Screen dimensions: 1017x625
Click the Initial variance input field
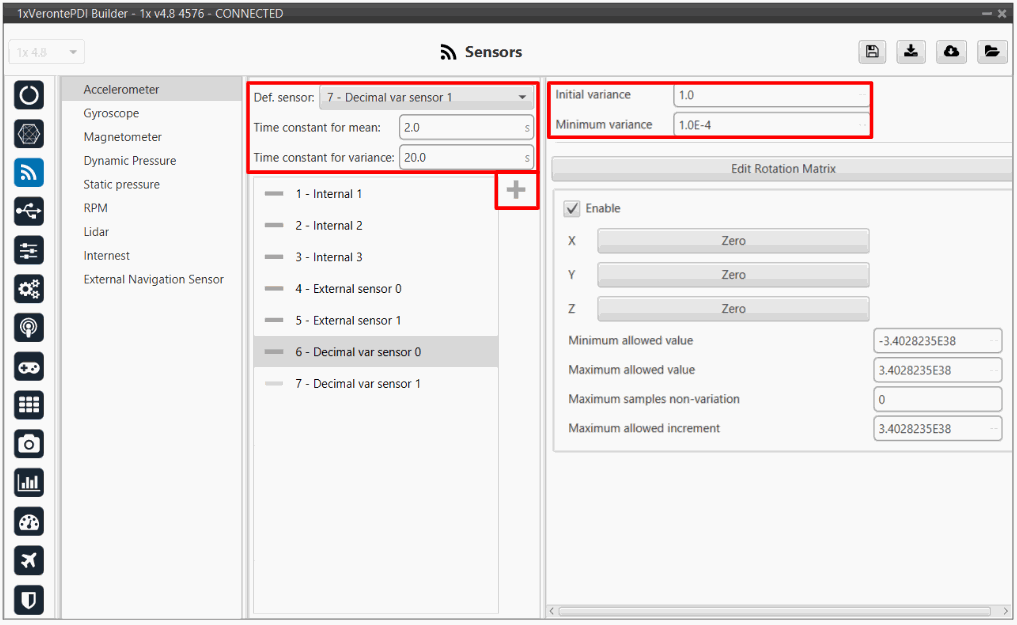coord(769,95)
